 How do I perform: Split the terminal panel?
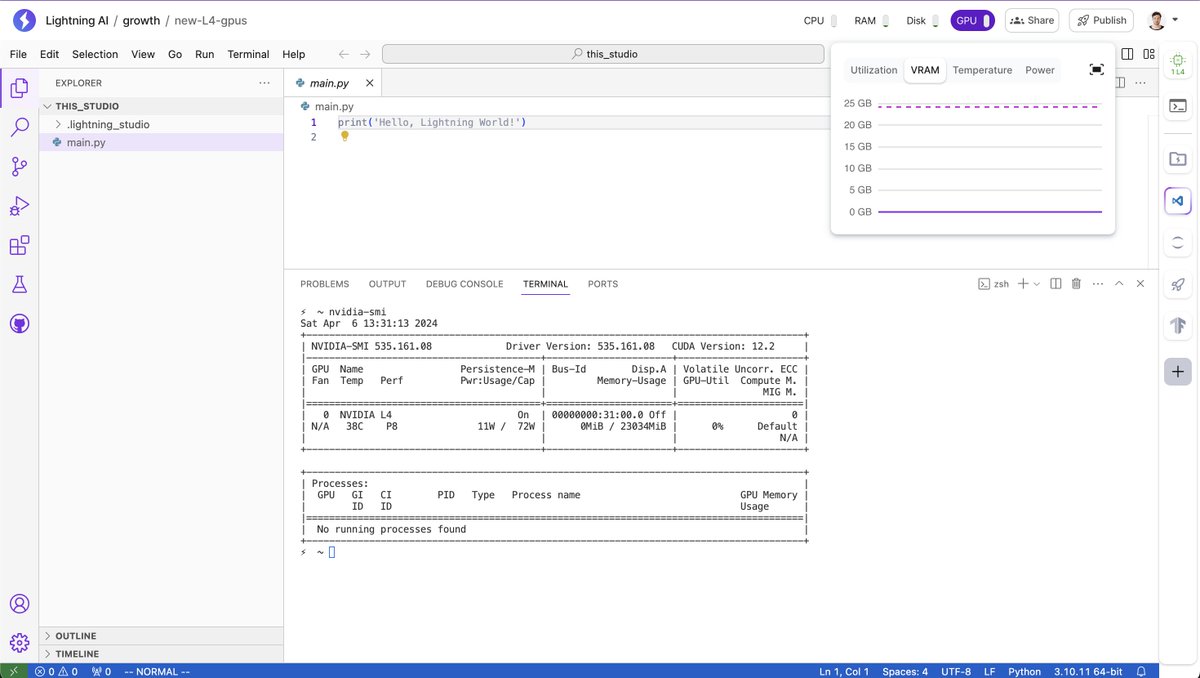pos(1055,284)
